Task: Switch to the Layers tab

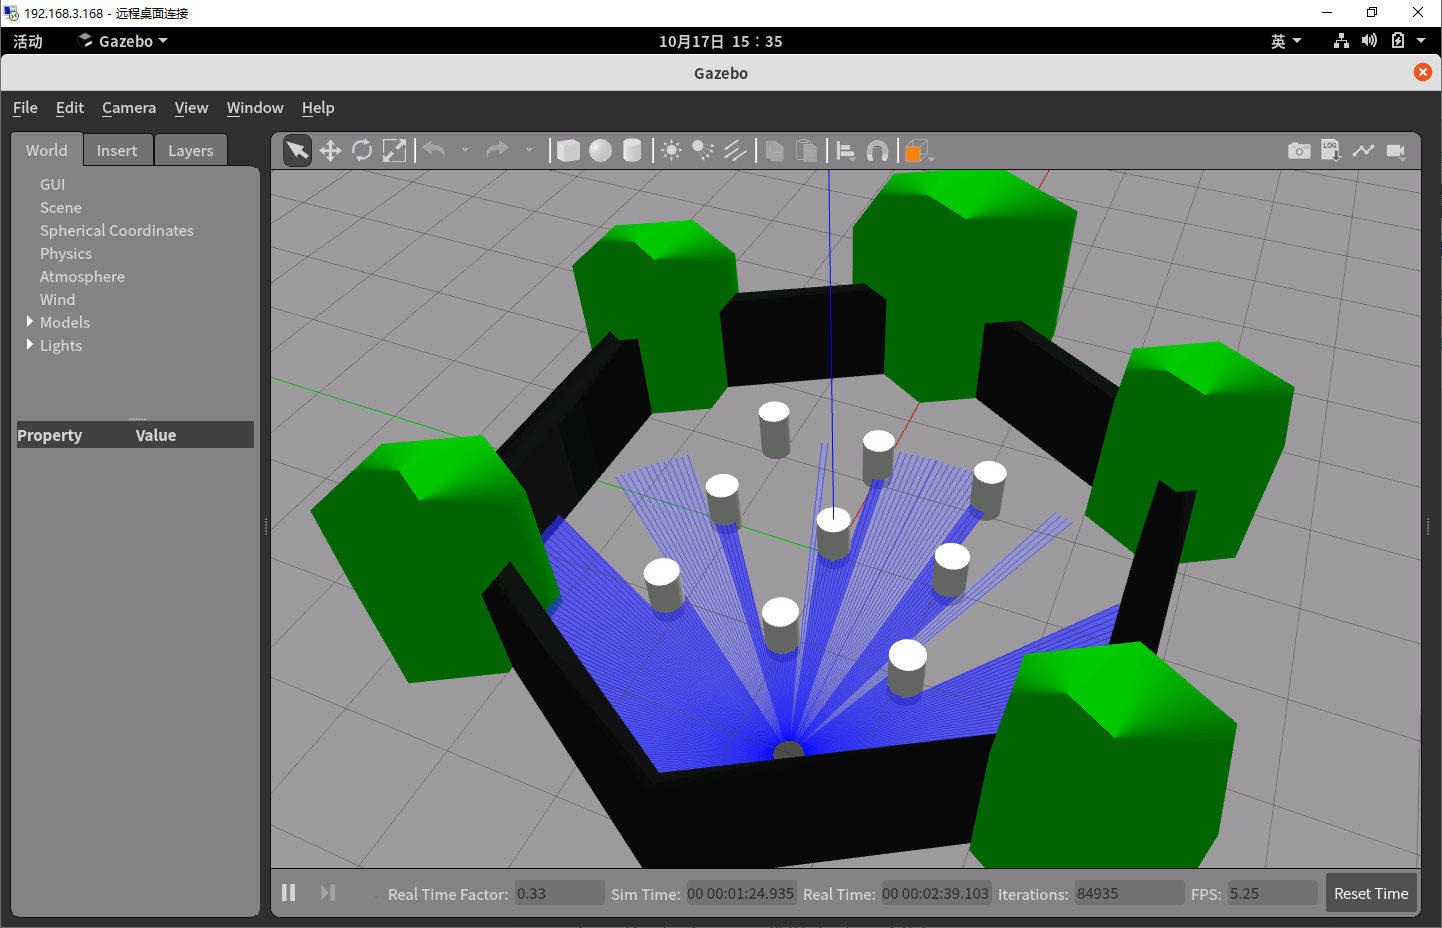Action: pos(191,150)
